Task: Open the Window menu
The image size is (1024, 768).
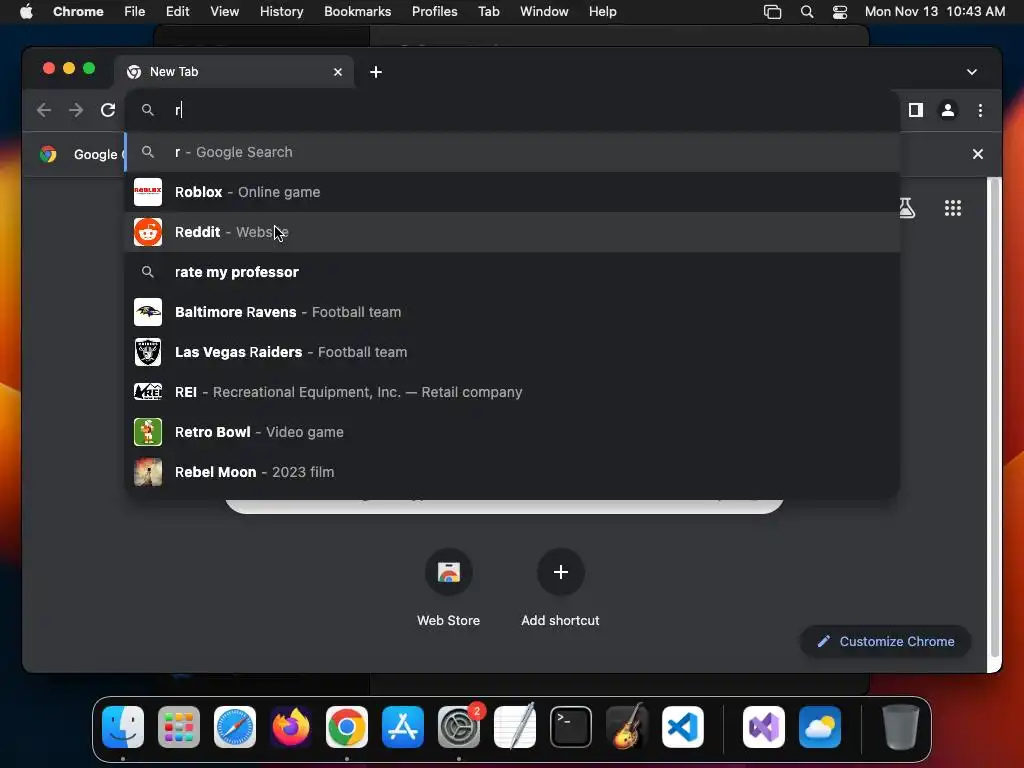Action: 544,11
